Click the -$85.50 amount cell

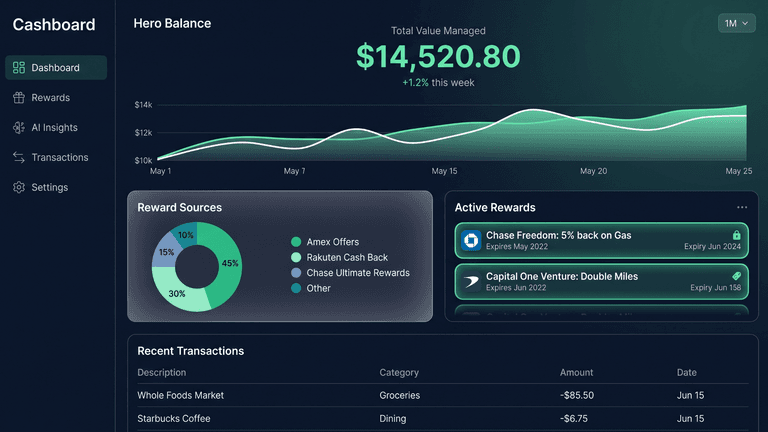pos(577,395)
